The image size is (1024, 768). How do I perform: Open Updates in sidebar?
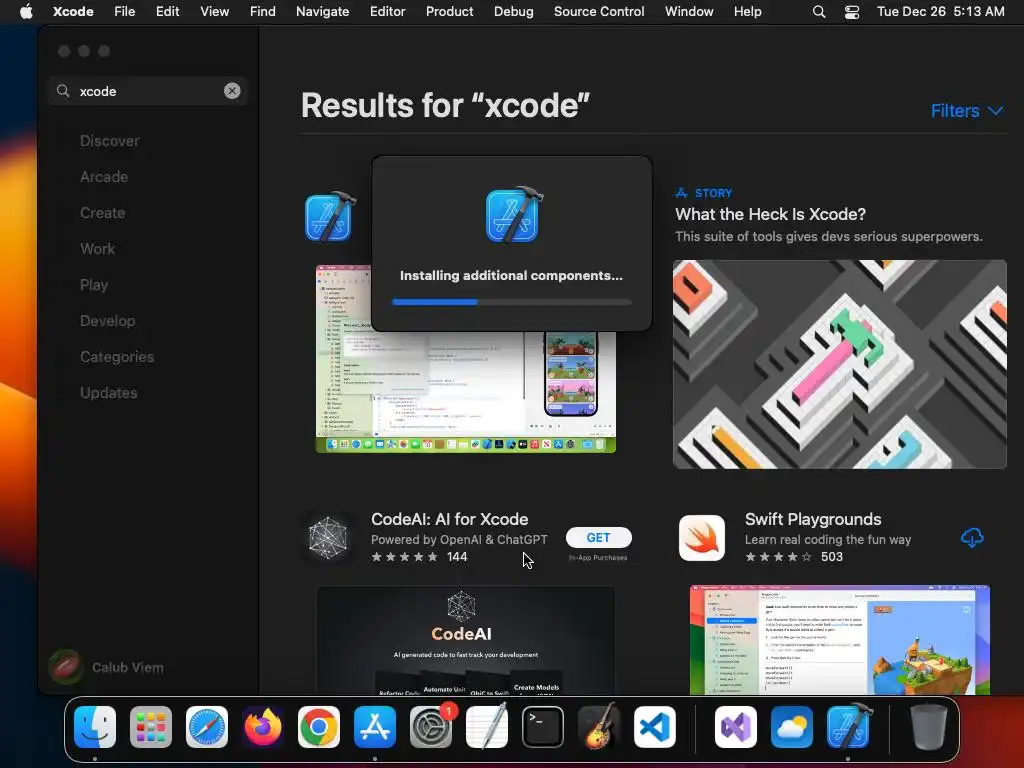(x=108, y=392)
